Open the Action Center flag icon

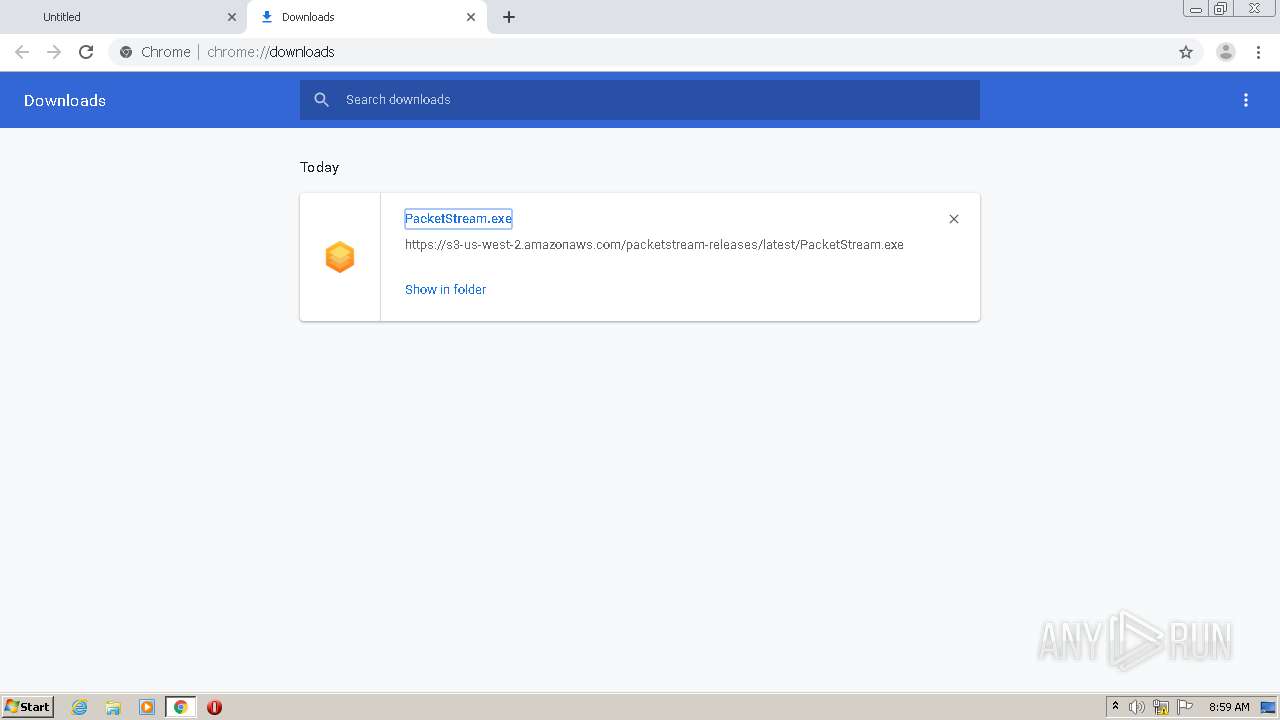[1185, 707]
